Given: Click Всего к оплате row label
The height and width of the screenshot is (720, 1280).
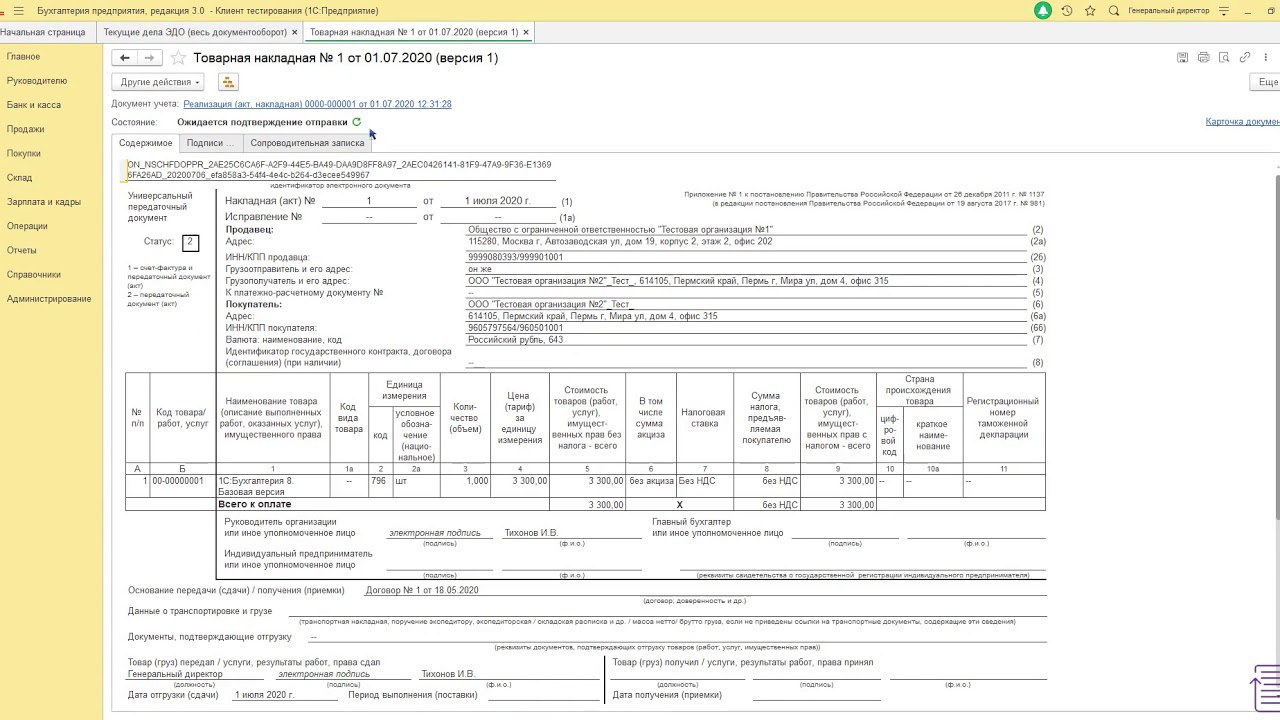Looking at the screenshot, I should point(253,505).
